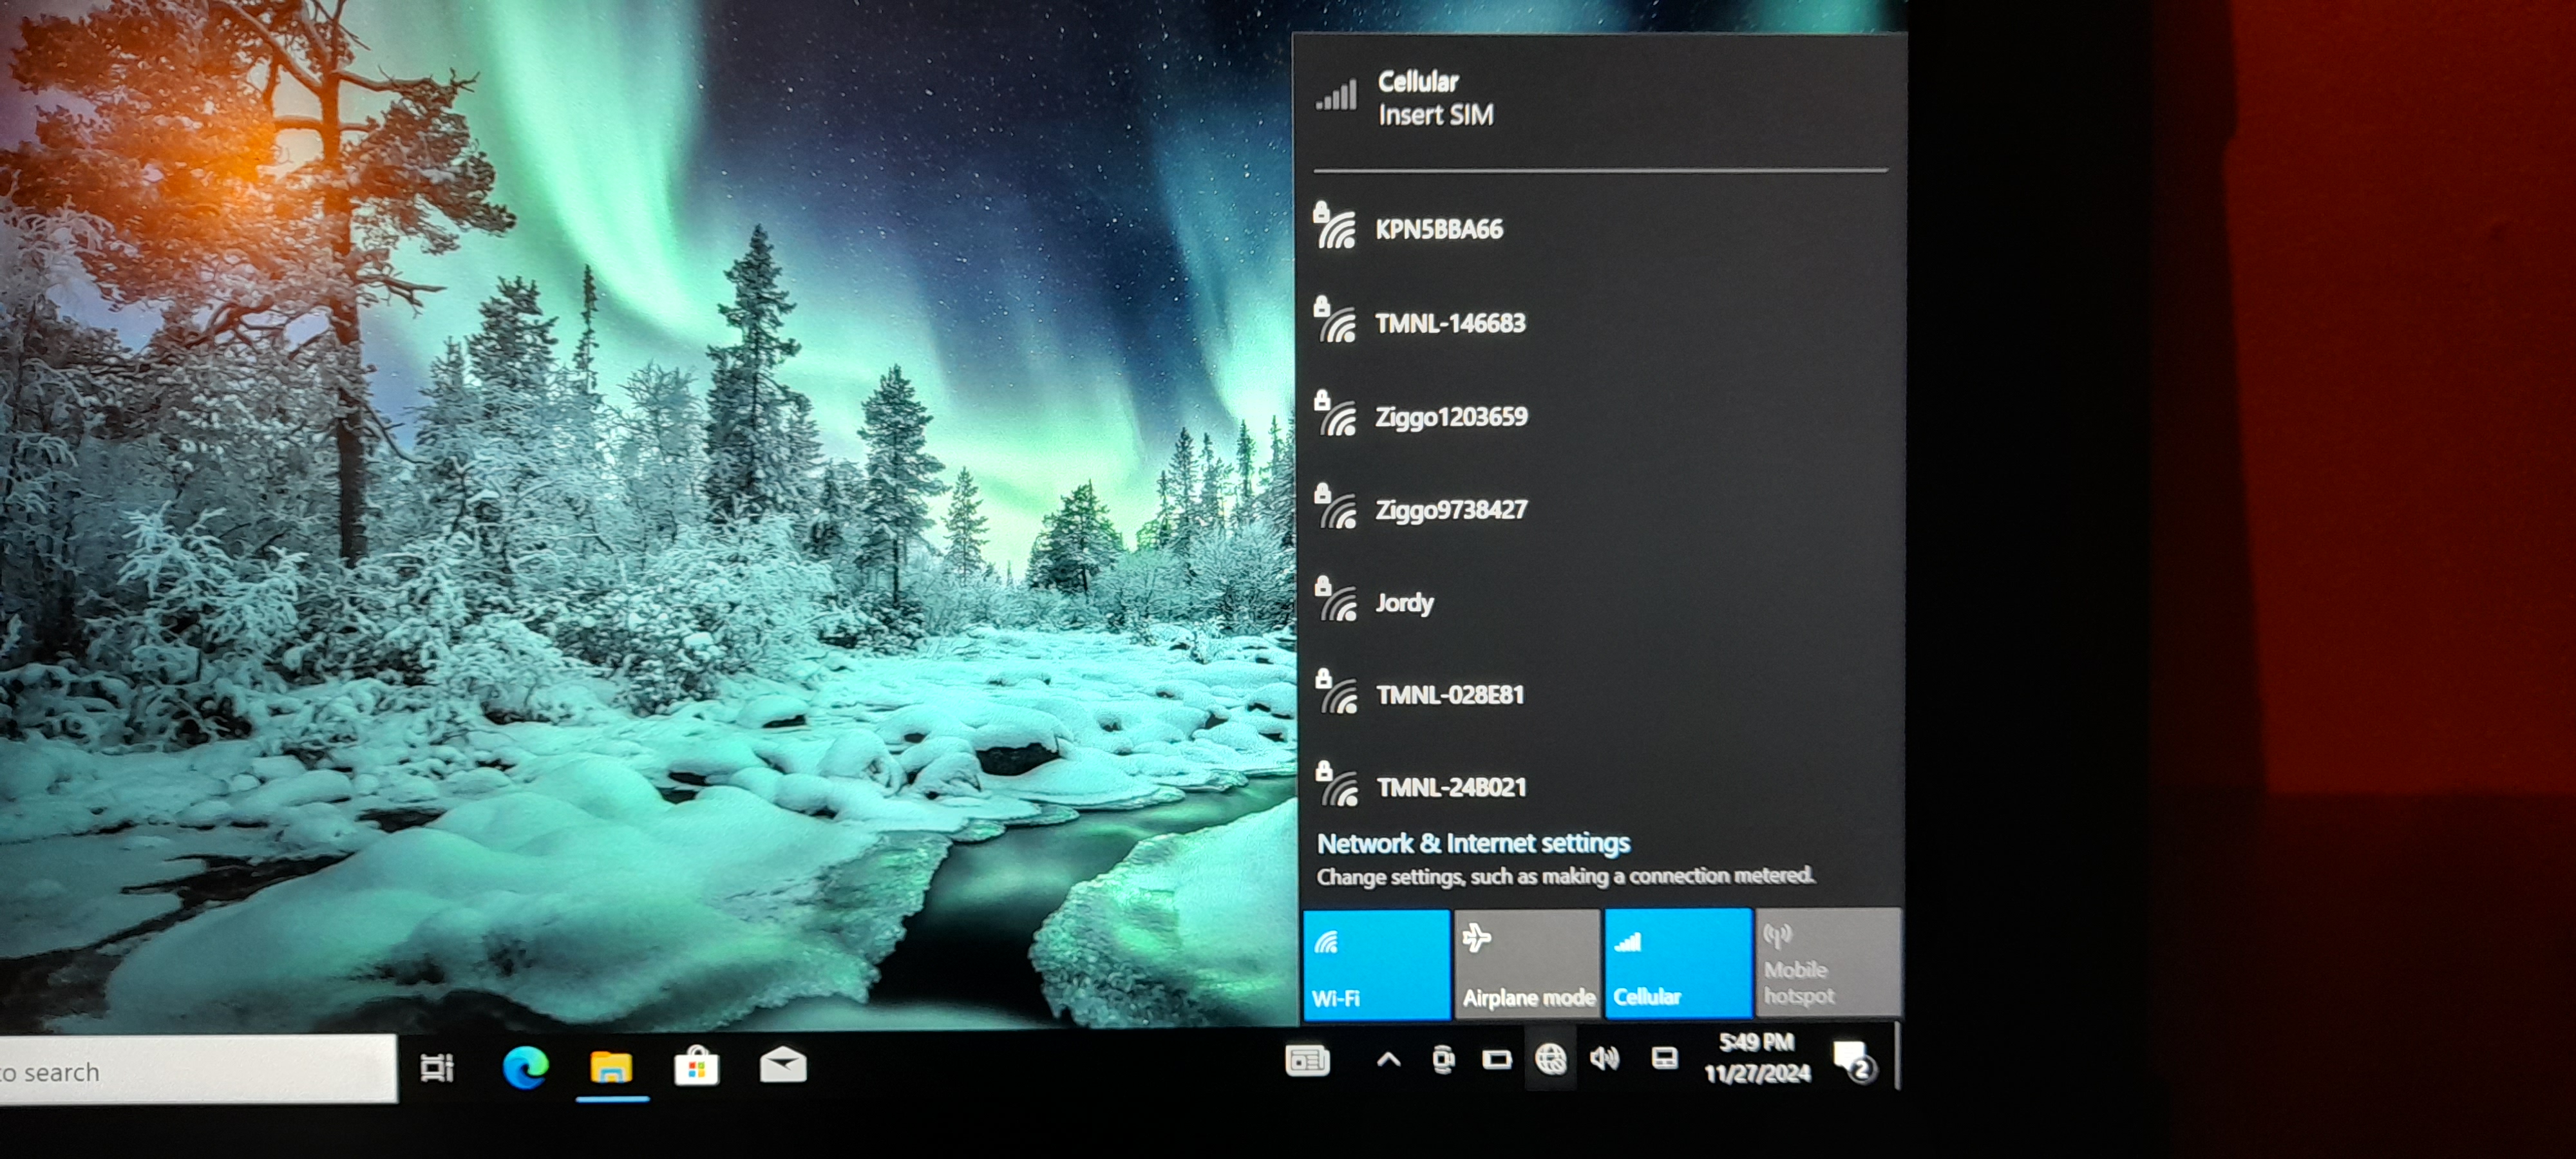Click the battery status tray icon
This screenshot has height=1159, width=2576.
tap(1497, 1059)
